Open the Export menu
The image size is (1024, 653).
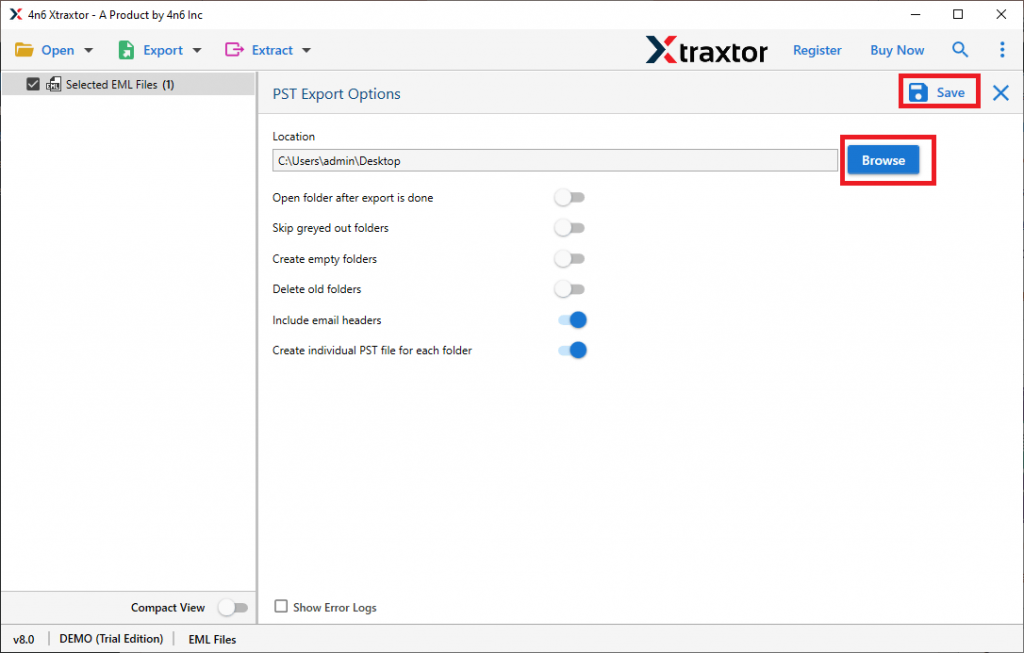(163, 50)
